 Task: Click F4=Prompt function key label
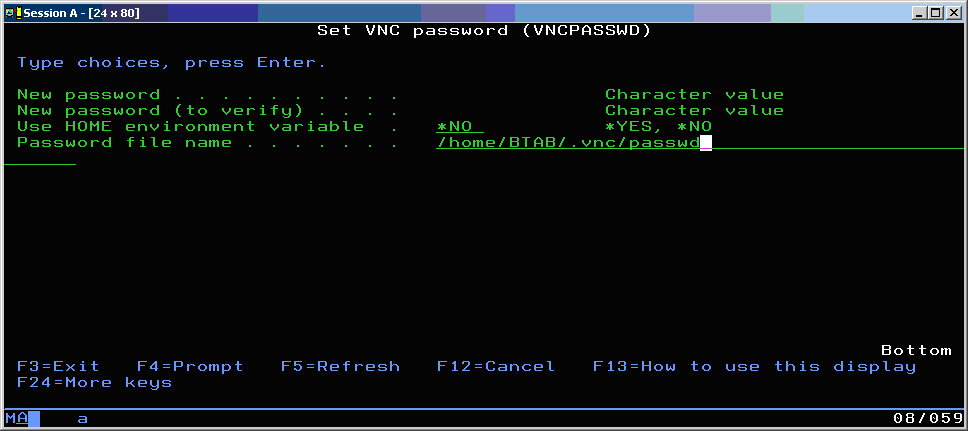pyautogui.click(x=190, y=367)
